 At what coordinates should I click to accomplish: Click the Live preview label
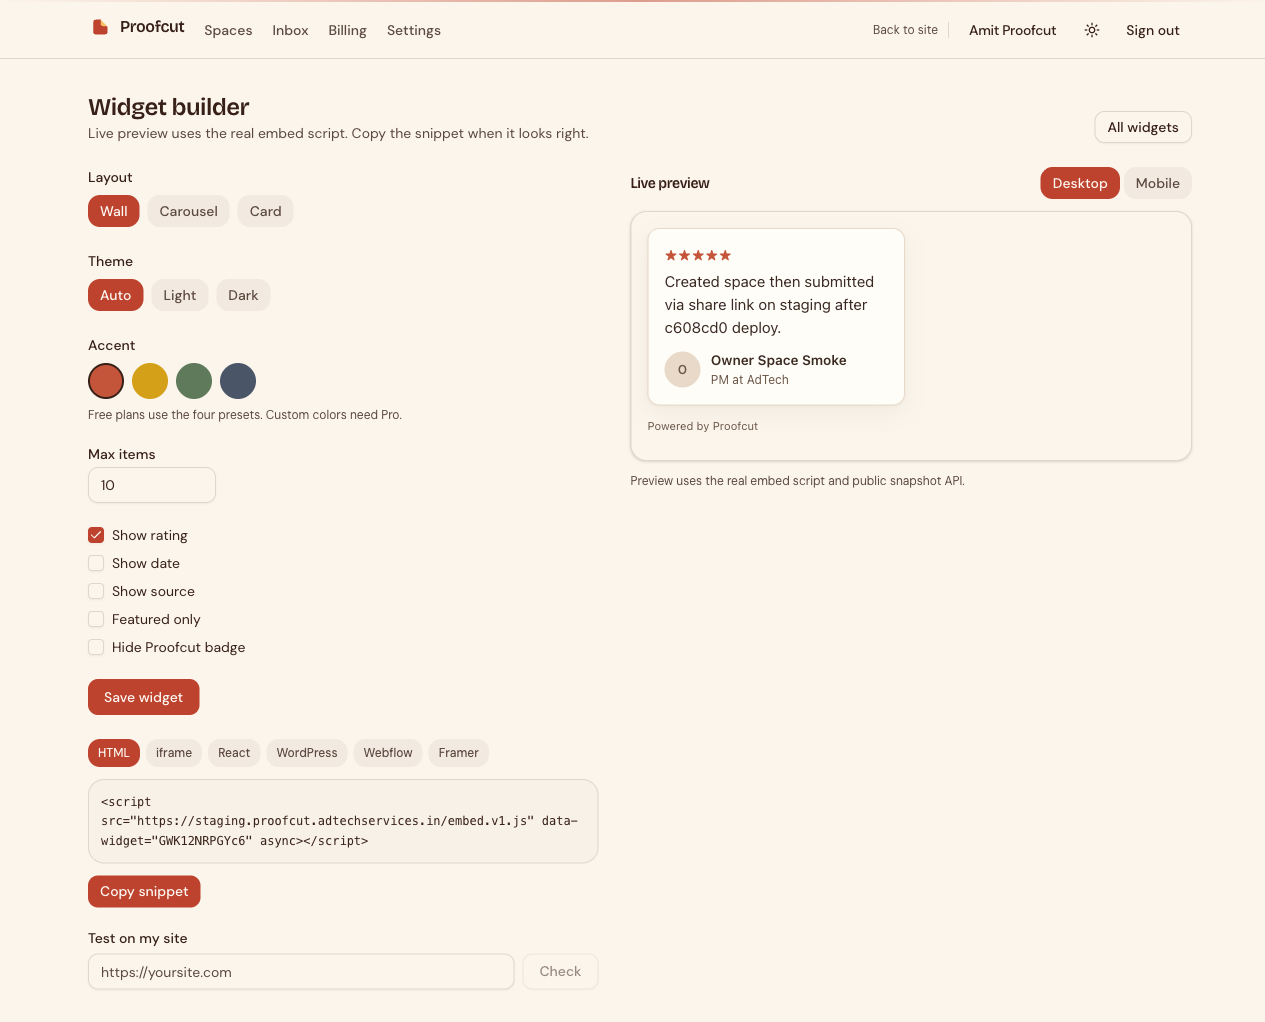(x=670, y=183)
